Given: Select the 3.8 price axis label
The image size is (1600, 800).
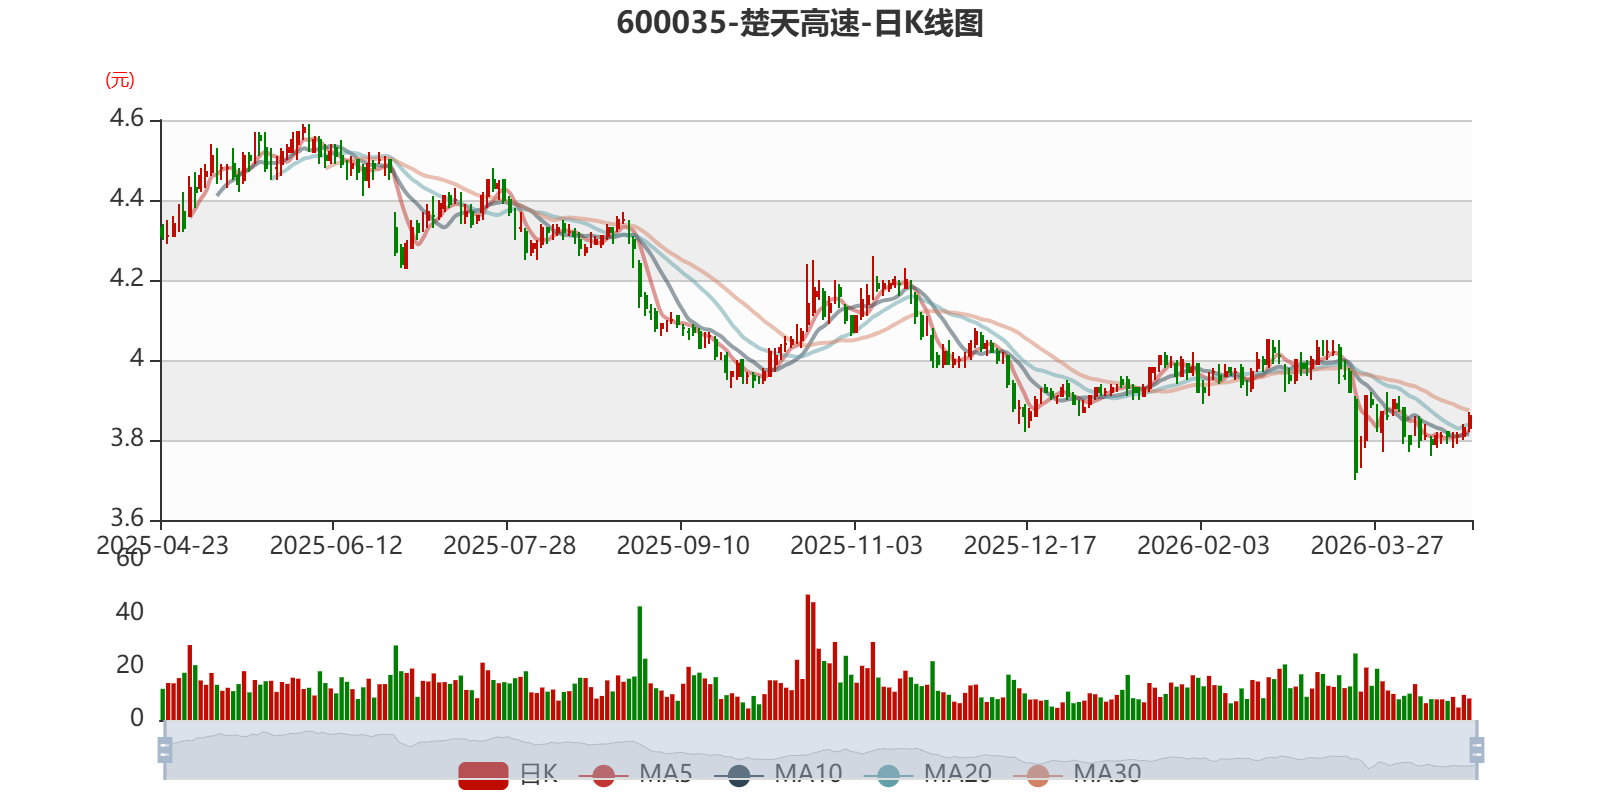Looking at the screenshot, I should (x=127, y=439).
